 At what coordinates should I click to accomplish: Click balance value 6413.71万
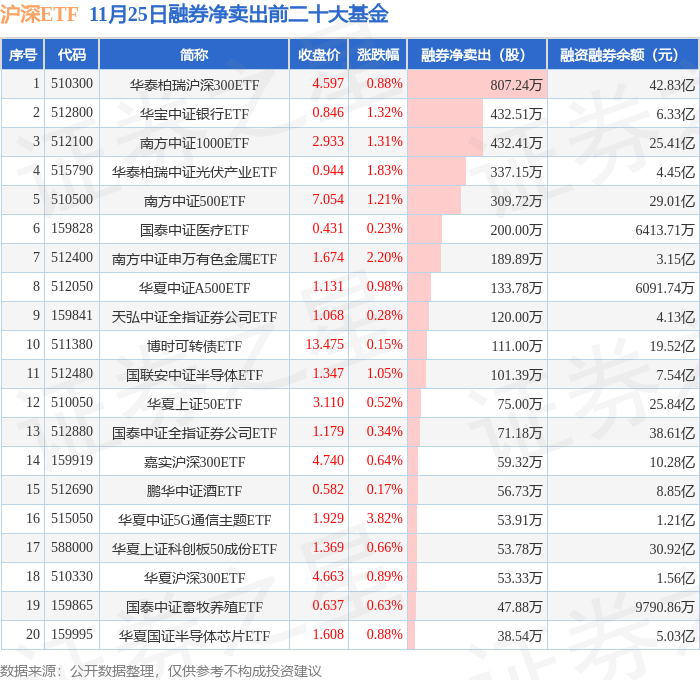[665, 230]
